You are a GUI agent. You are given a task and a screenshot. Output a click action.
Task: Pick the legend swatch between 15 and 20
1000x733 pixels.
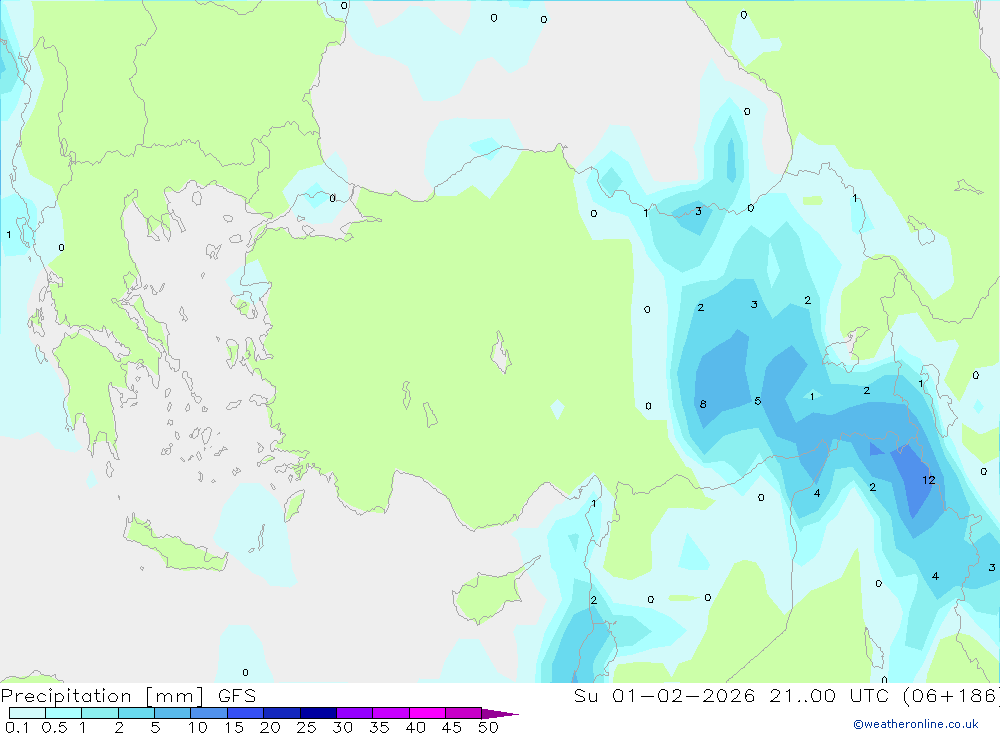pyautogui.click(x=246, y=713)
